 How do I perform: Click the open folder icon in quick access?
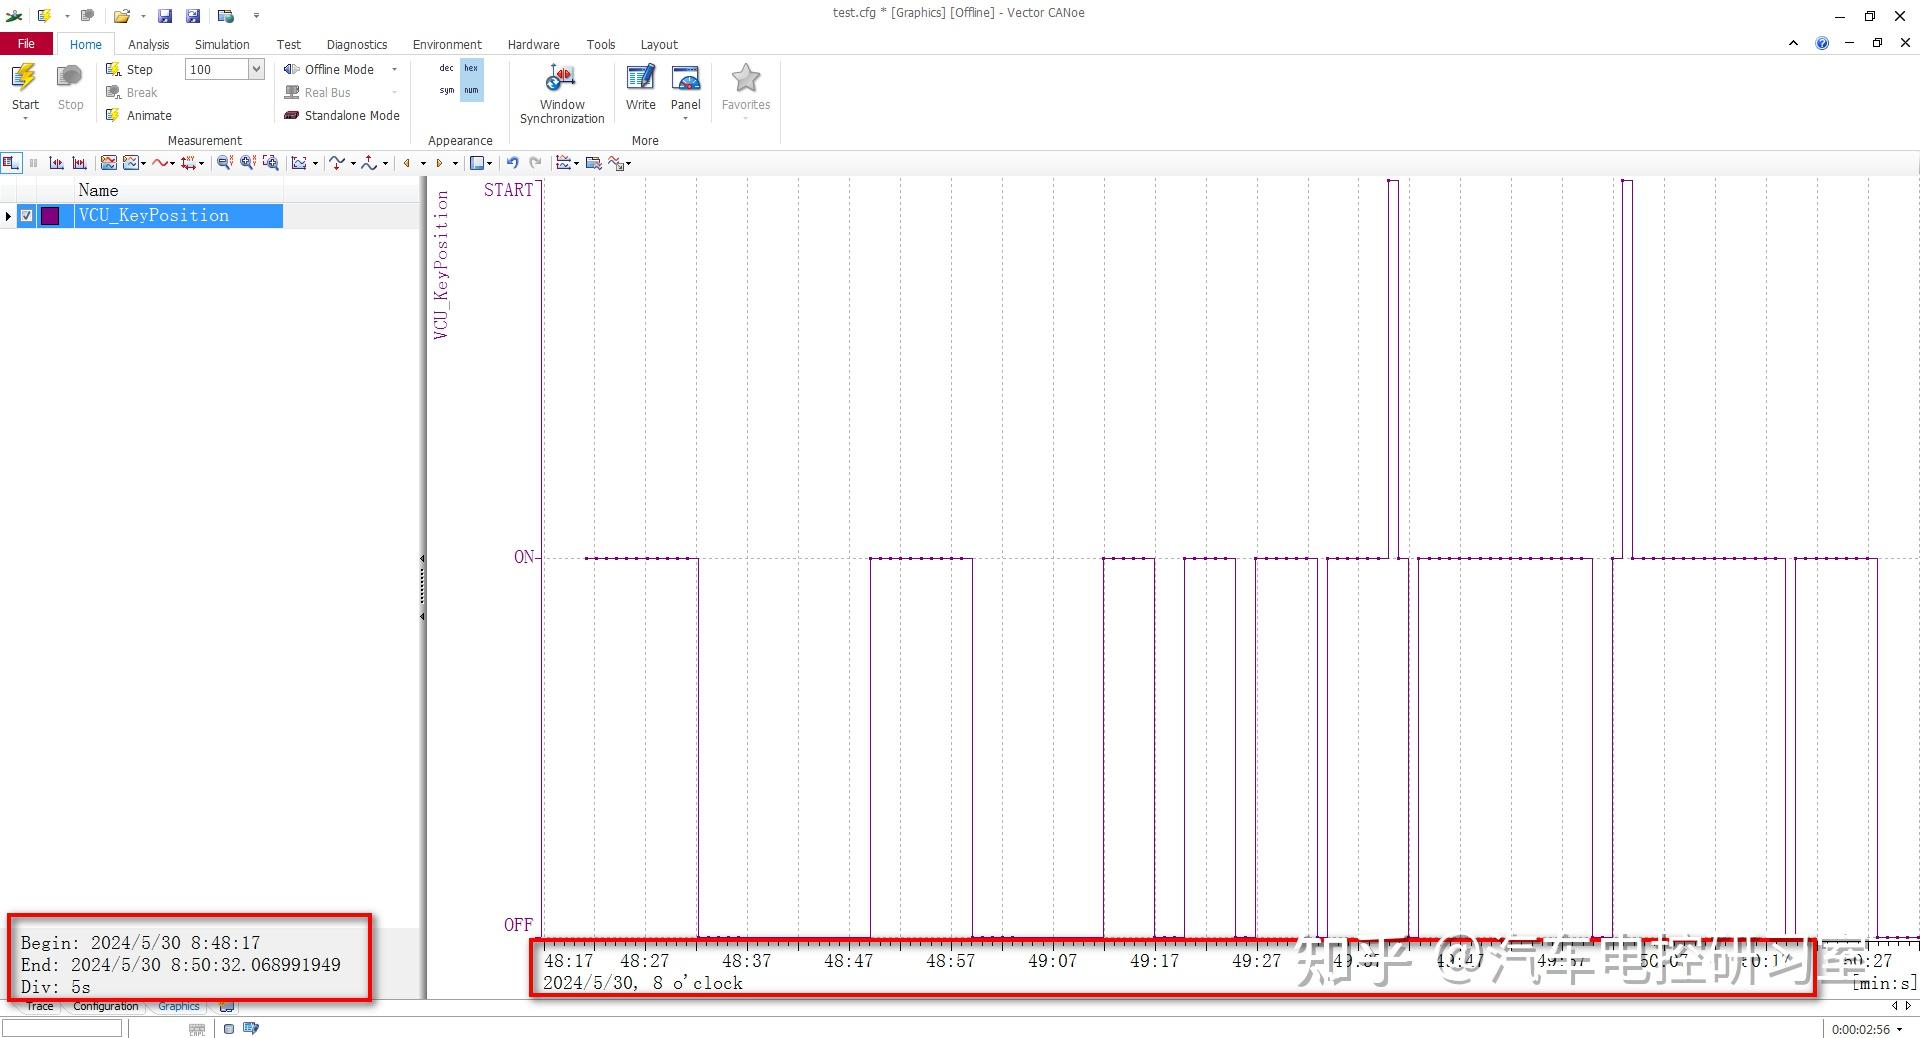tap(121, 16)
